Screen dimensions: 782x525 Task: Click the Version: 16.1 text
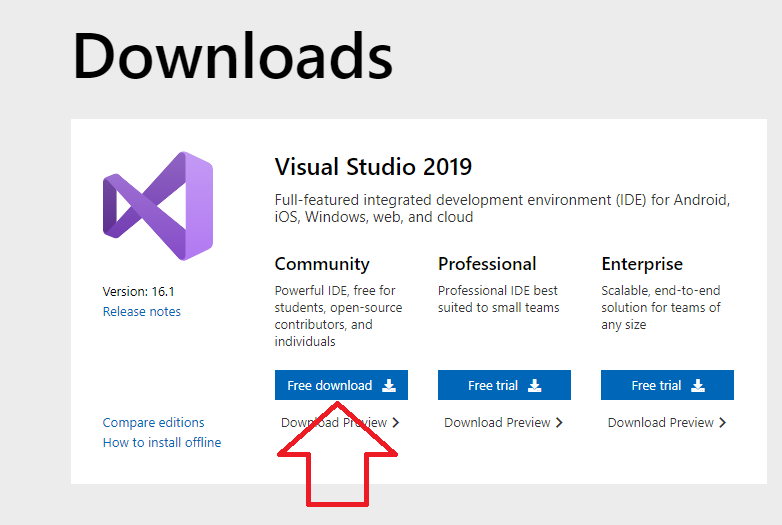click(x=138, y=291)
